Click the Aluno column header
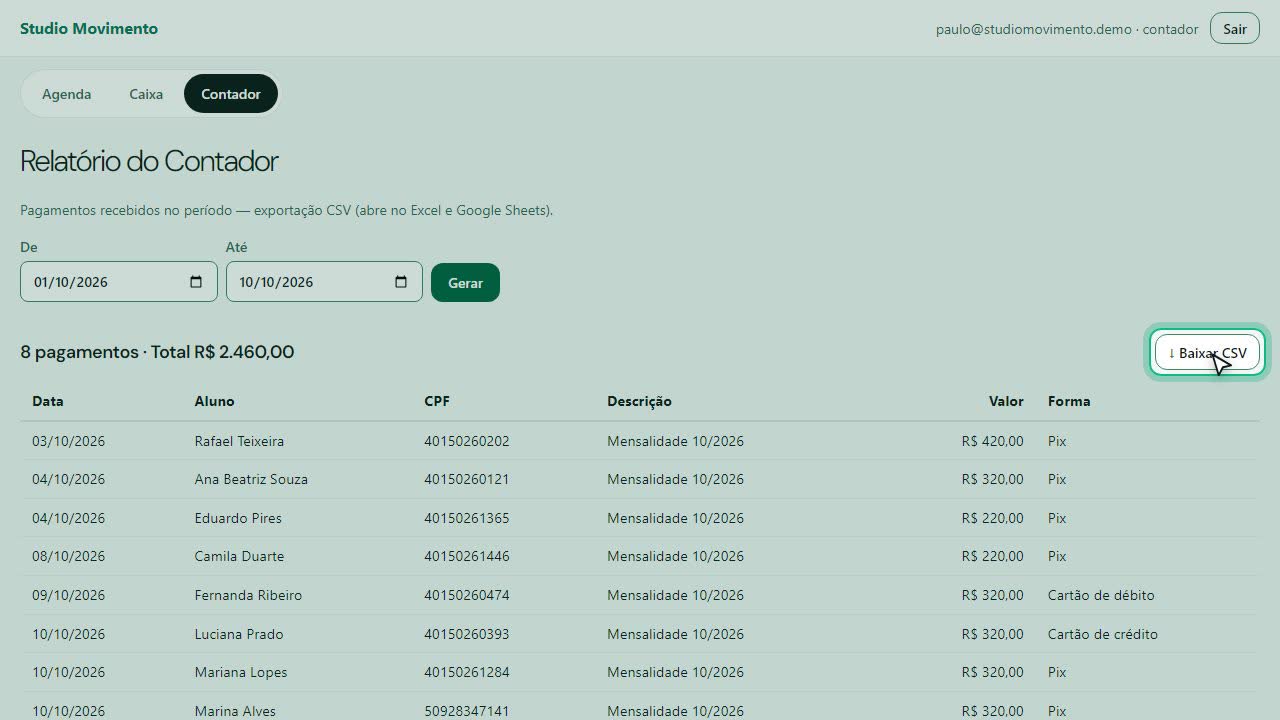The height and width of the screenshot is (720, 1280). [x=214, y=401]
